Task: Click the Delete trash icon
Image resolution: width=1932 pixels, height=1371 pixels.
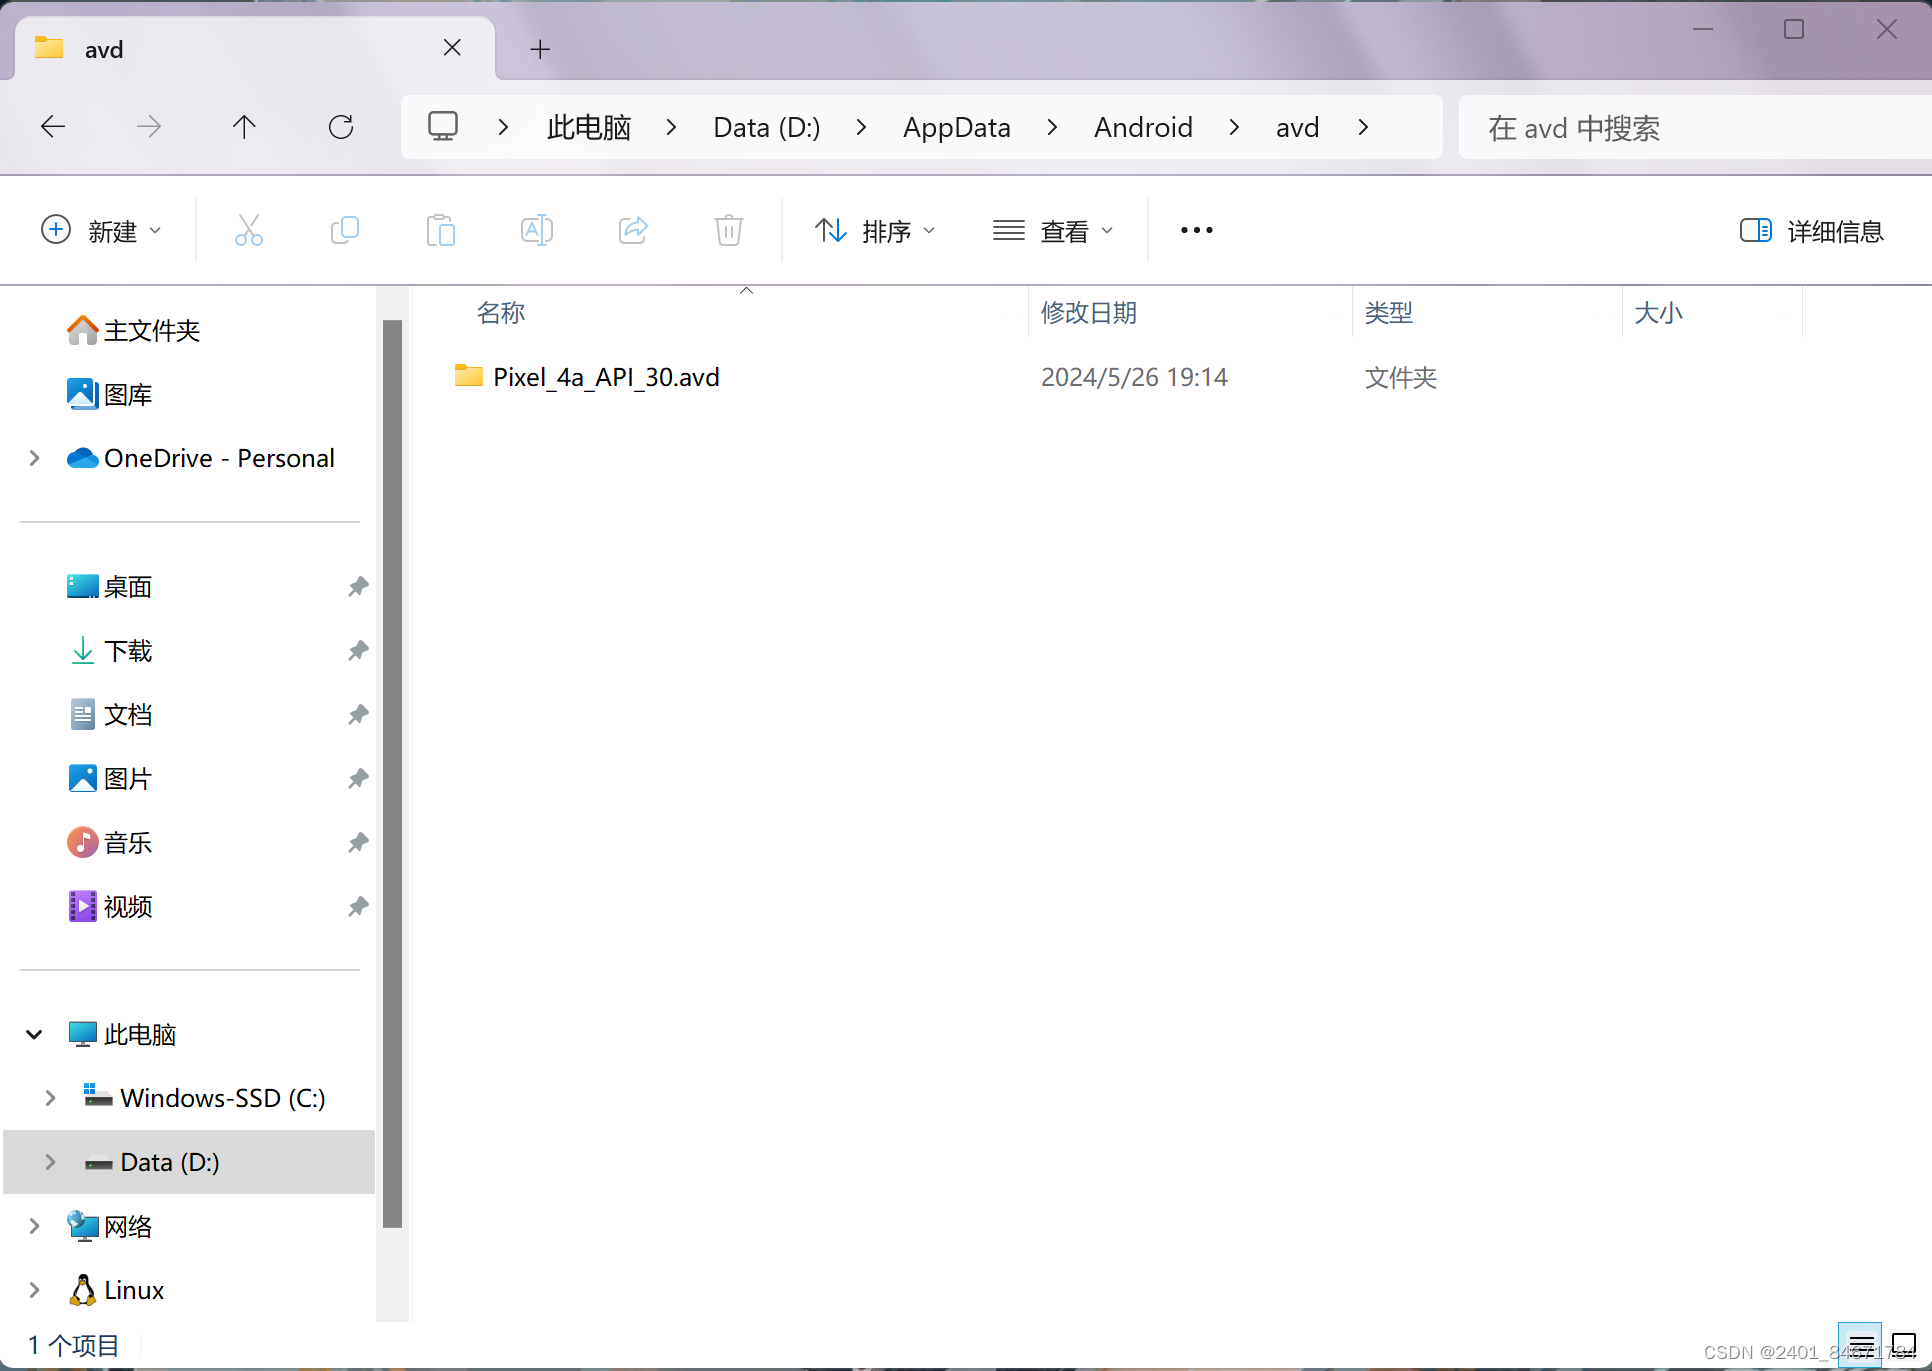Action: click(729, 231)
